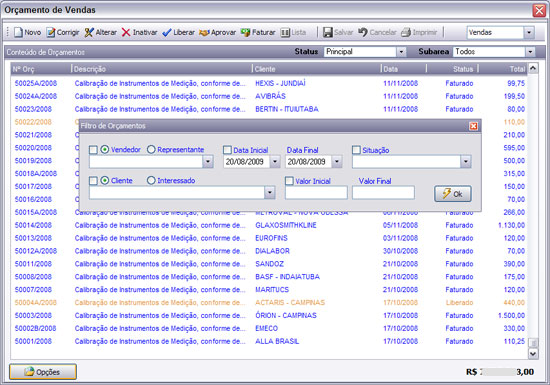Open the Status Principal dropdown
550x385 pixels.
[401, 52]
